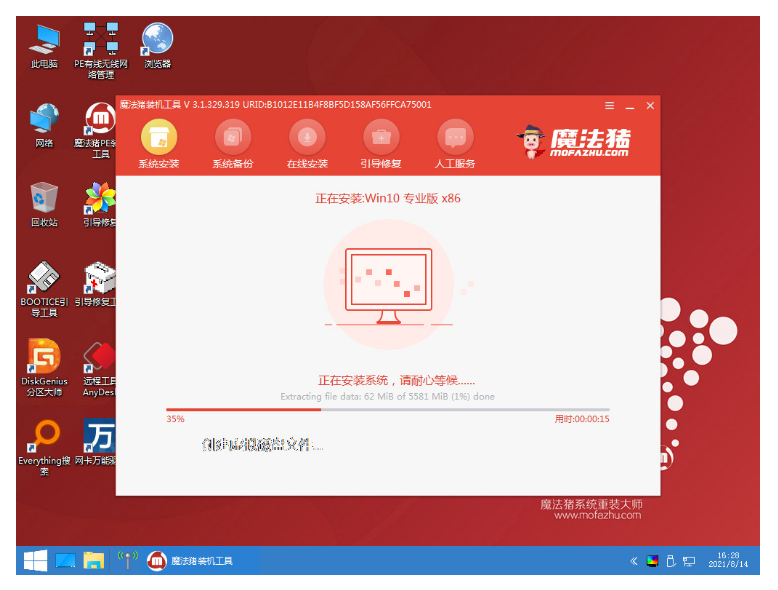The width and height of the screenshot is (778, 590).
Task: Open the 人工服务 support section
Action: pyautogui.click(x=455, y=137)
